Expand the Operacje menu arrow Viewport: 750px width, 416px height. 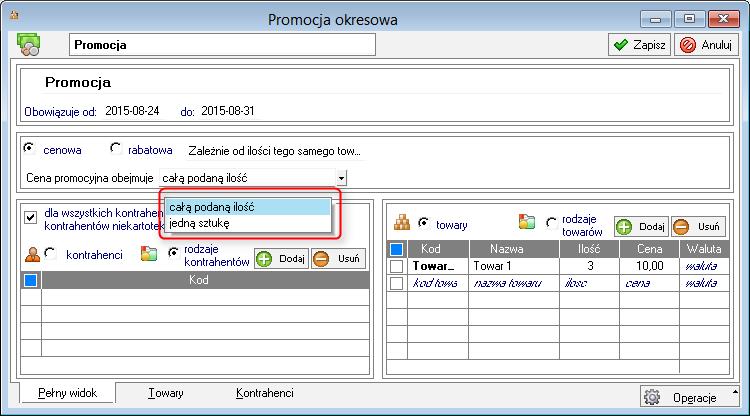[735, 393]
